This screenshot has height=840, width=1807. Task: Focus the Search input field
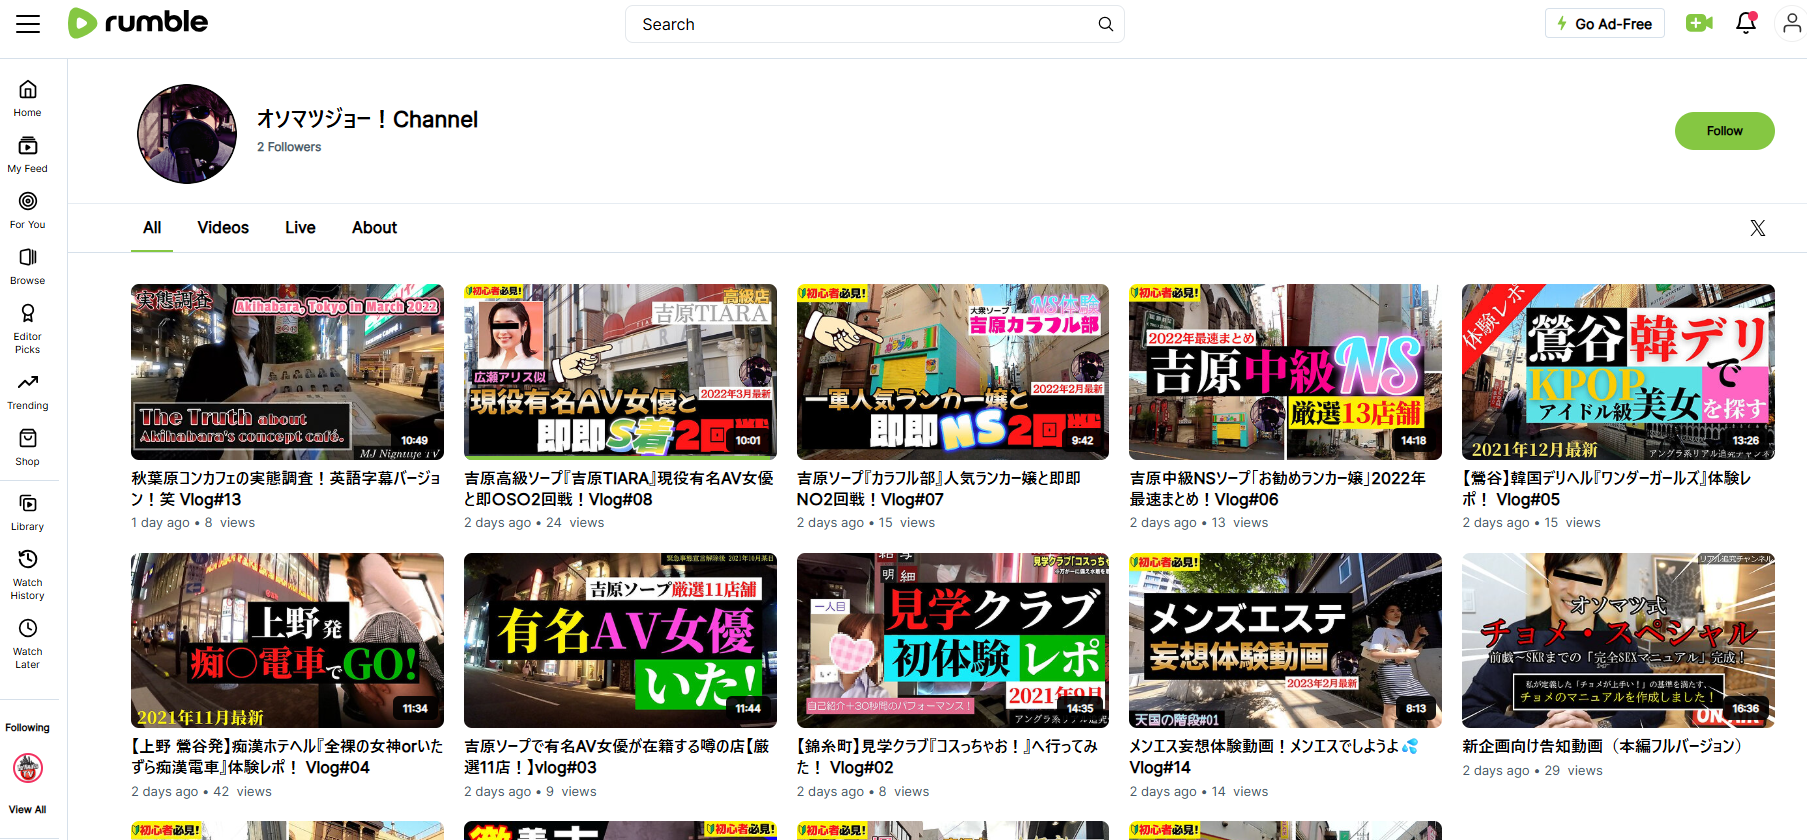860,24
